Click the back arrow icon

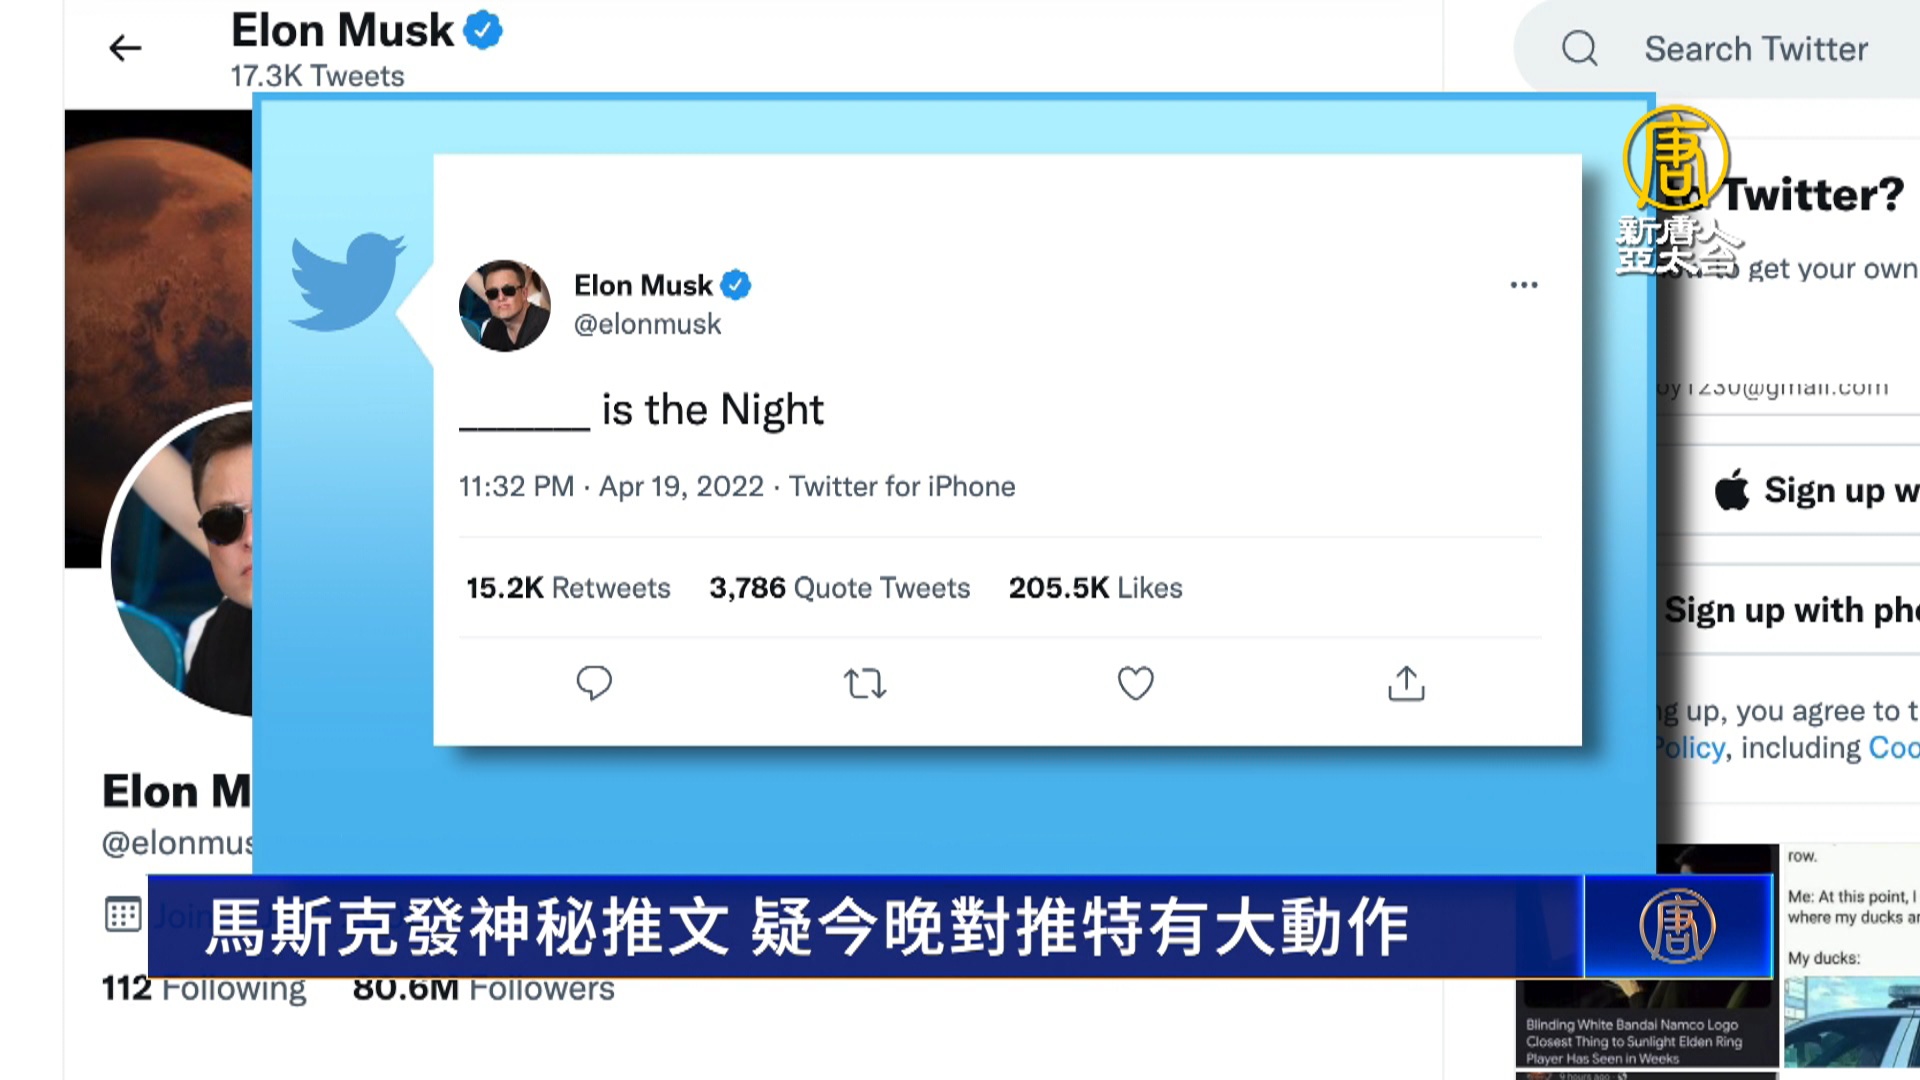coord(125,48)
